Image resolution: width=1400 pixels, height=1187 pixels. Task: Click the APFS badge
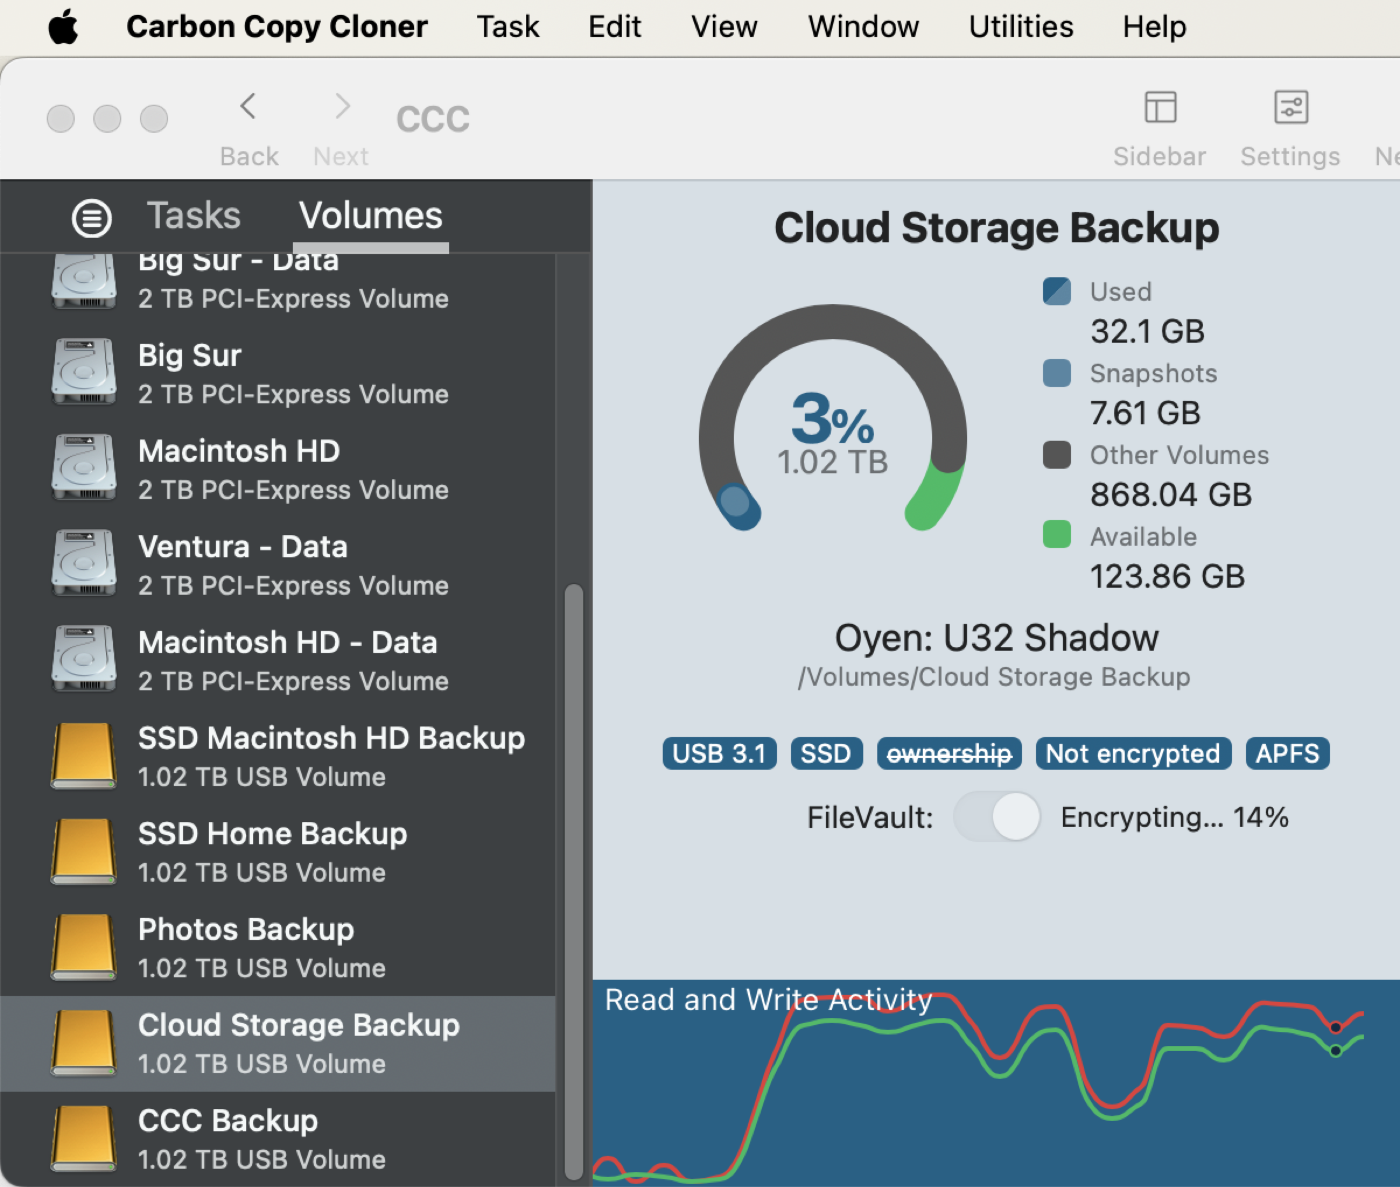[x=1287, y=753]
